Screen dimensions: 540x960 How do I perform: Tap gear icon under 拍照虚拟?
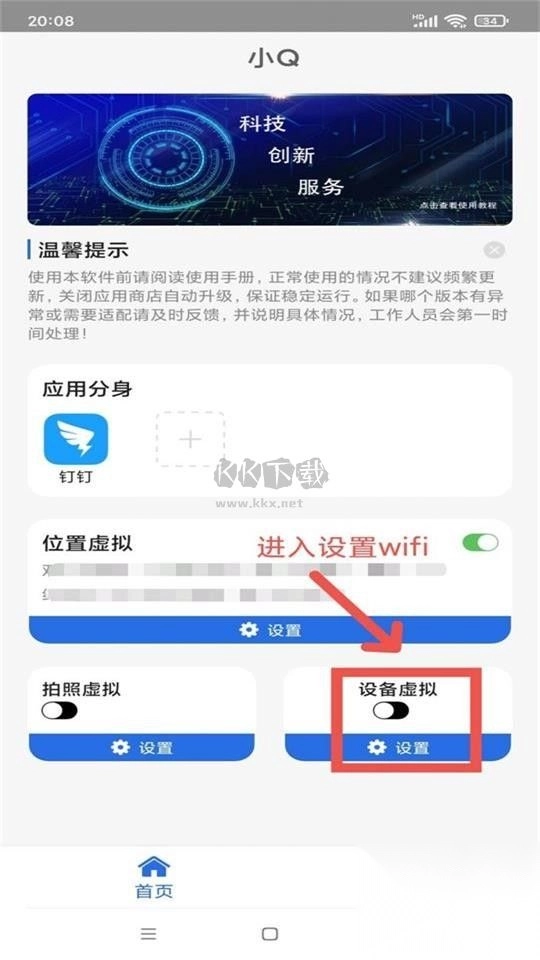[x=120, y=747]
